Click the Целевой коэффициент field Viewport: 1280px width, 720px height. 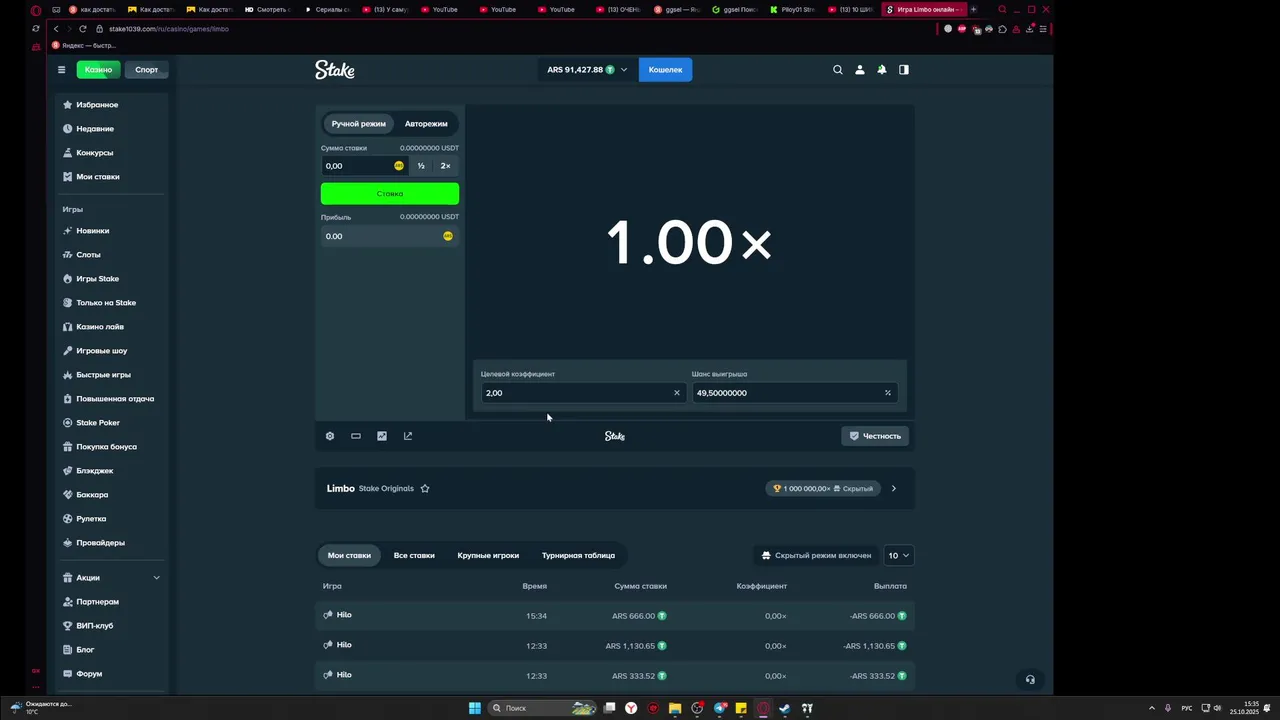pos(583,393)
